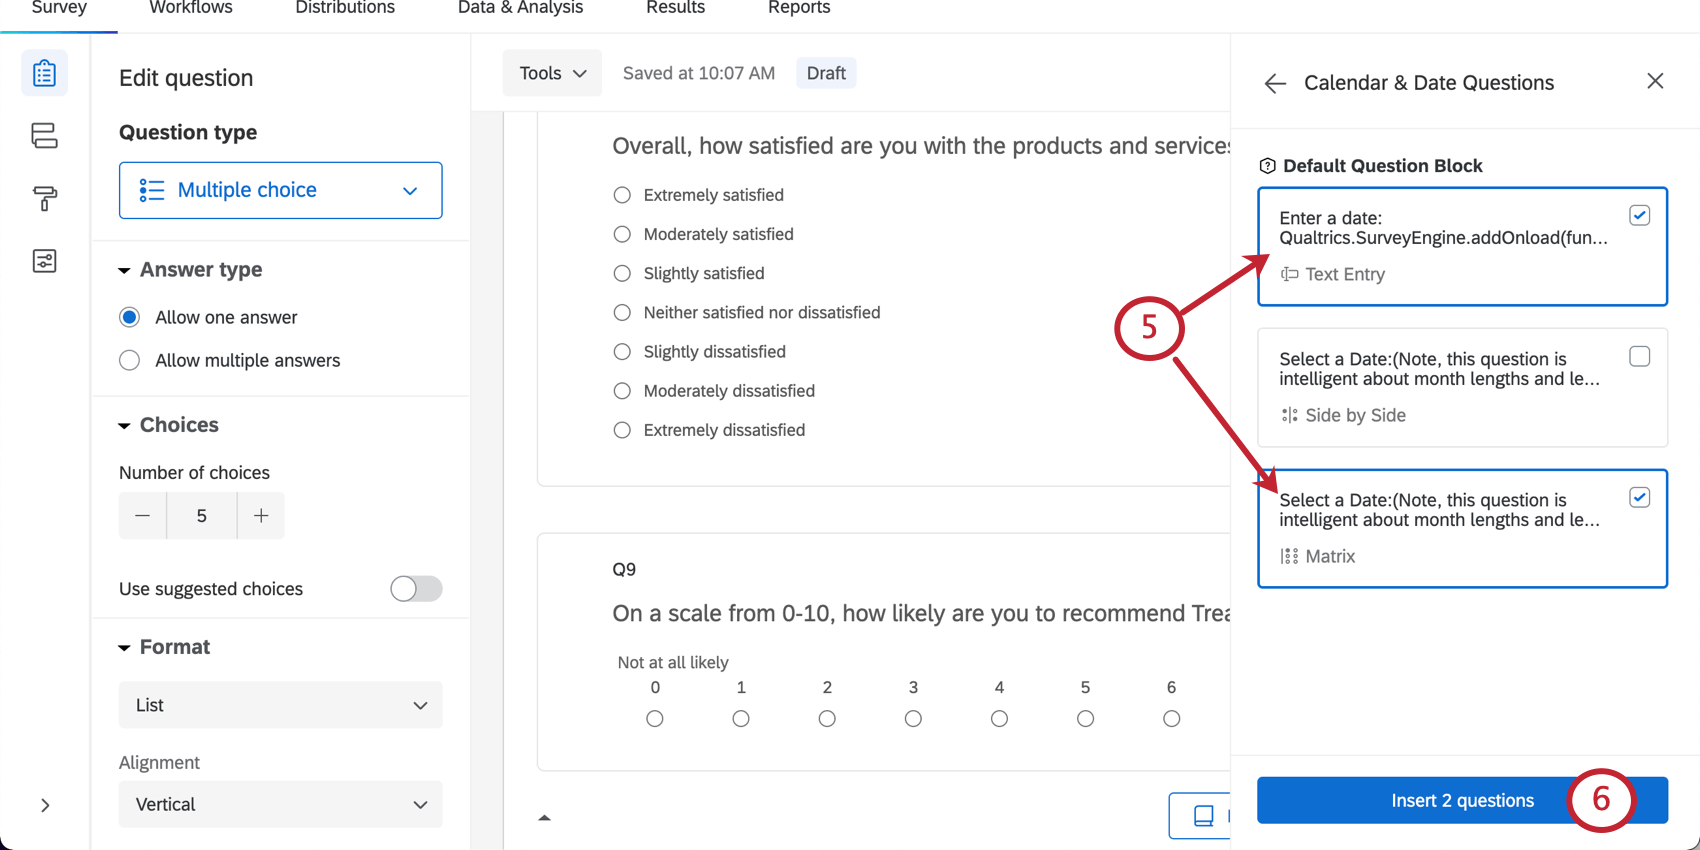
Task: Open survey options icon in sidebar
Action: (x=44, y=261)
